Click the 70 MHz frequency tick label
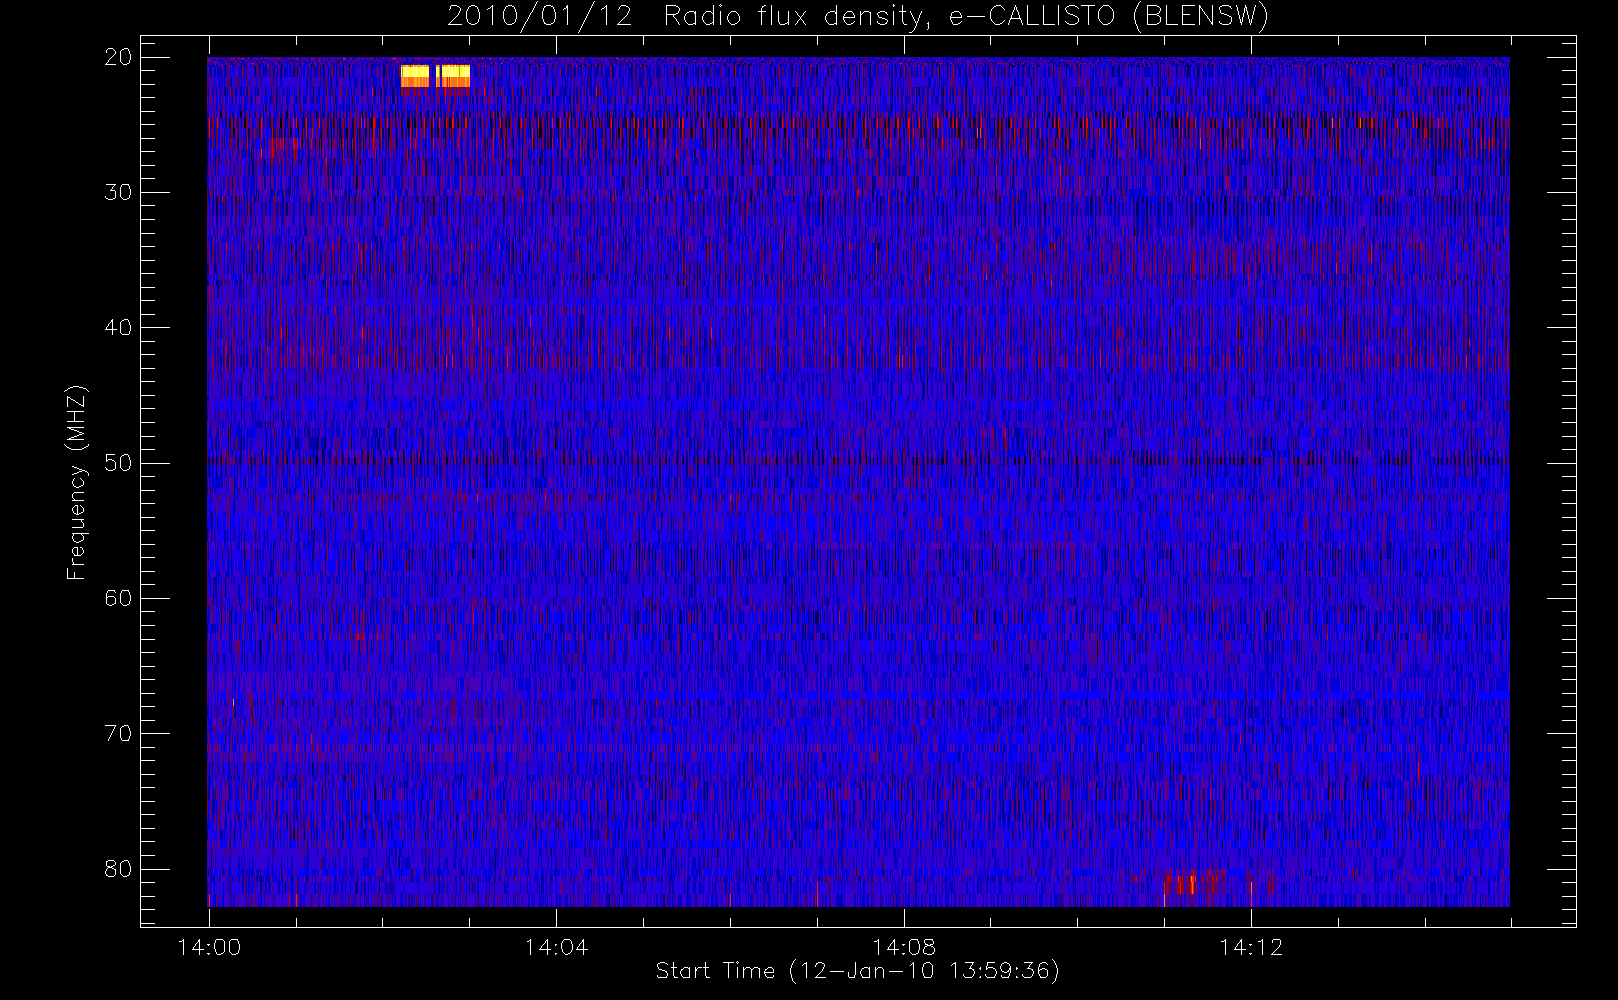The height and width of the screenshot is (1000, 1618). click(x=118, y=733)
